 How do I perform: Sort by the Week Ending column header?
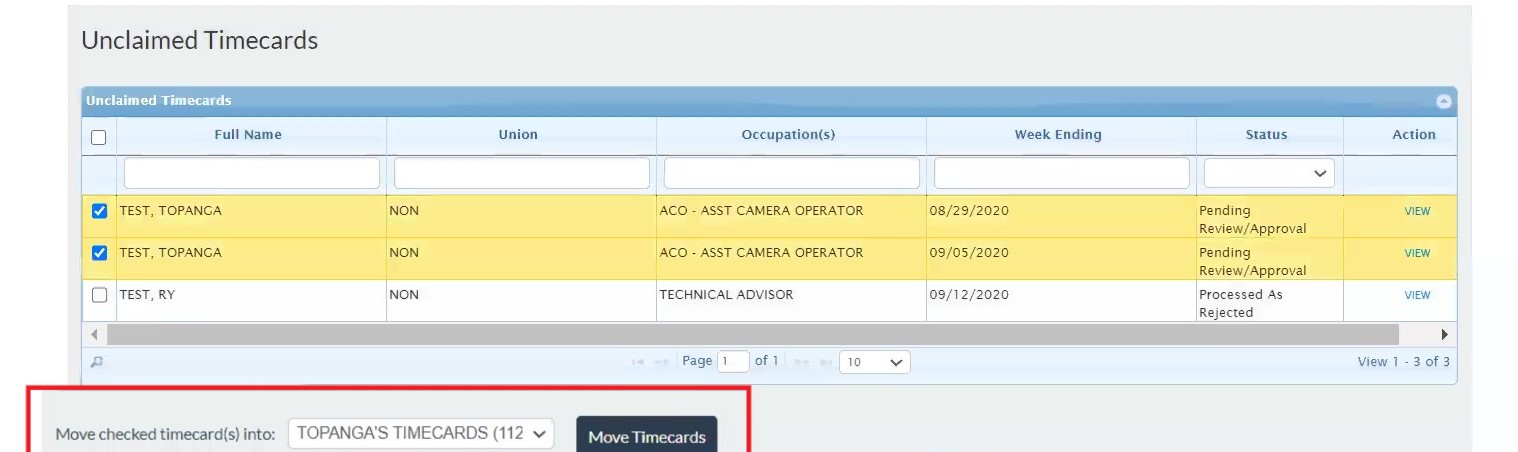pyautogui.click(x=1058, y=134)
